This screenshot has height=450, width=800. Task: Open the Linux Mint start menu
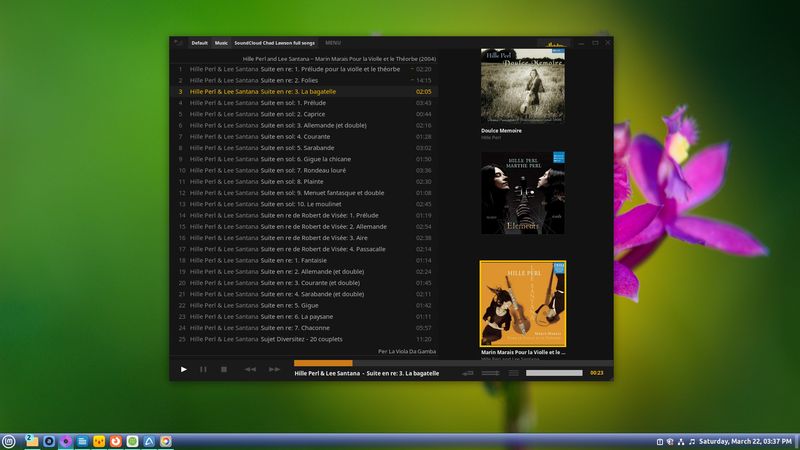(9, 441)
